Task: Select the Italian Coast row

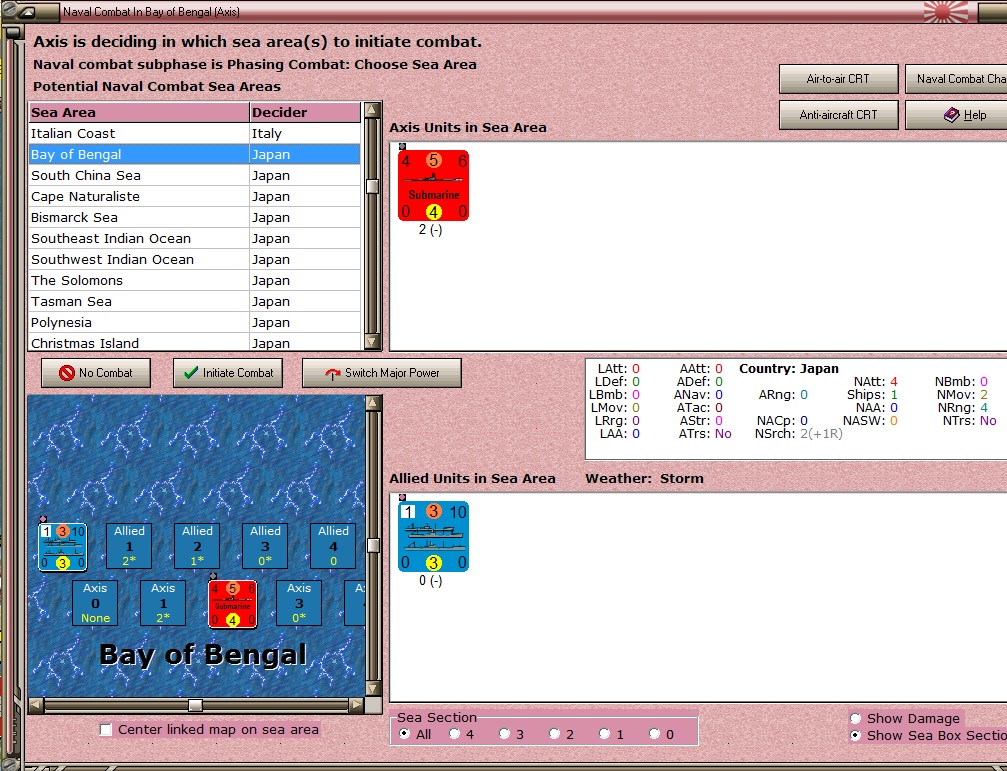Action: click(x=195, y=134)
